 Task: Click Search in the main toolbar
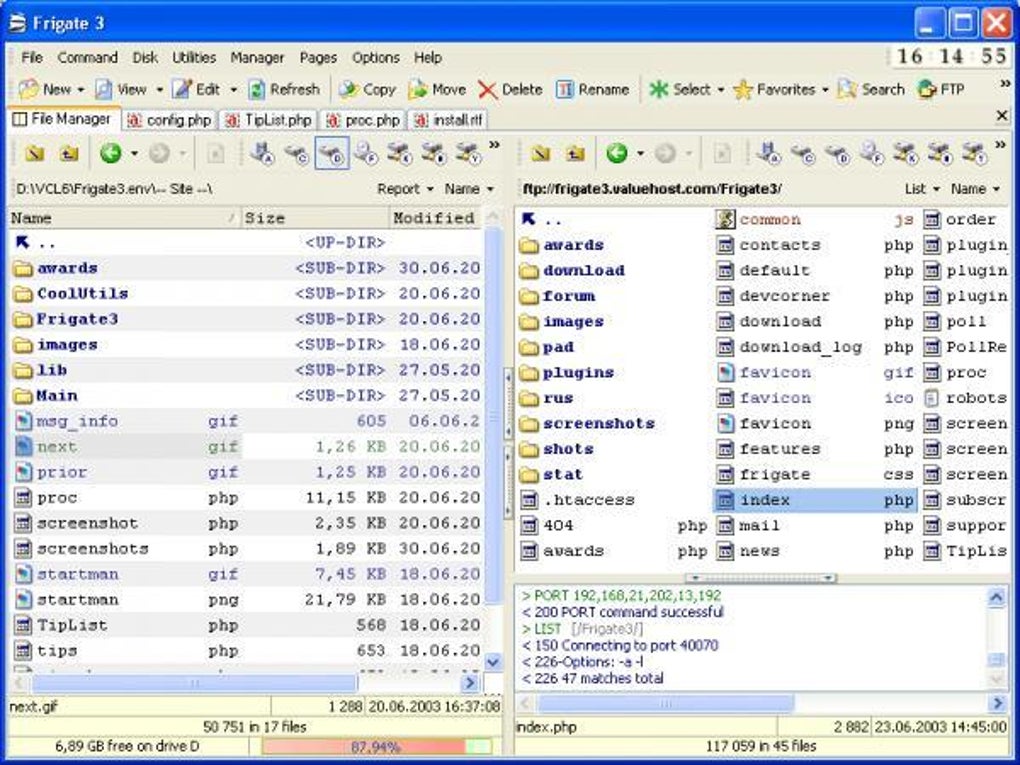coord(871,89)
